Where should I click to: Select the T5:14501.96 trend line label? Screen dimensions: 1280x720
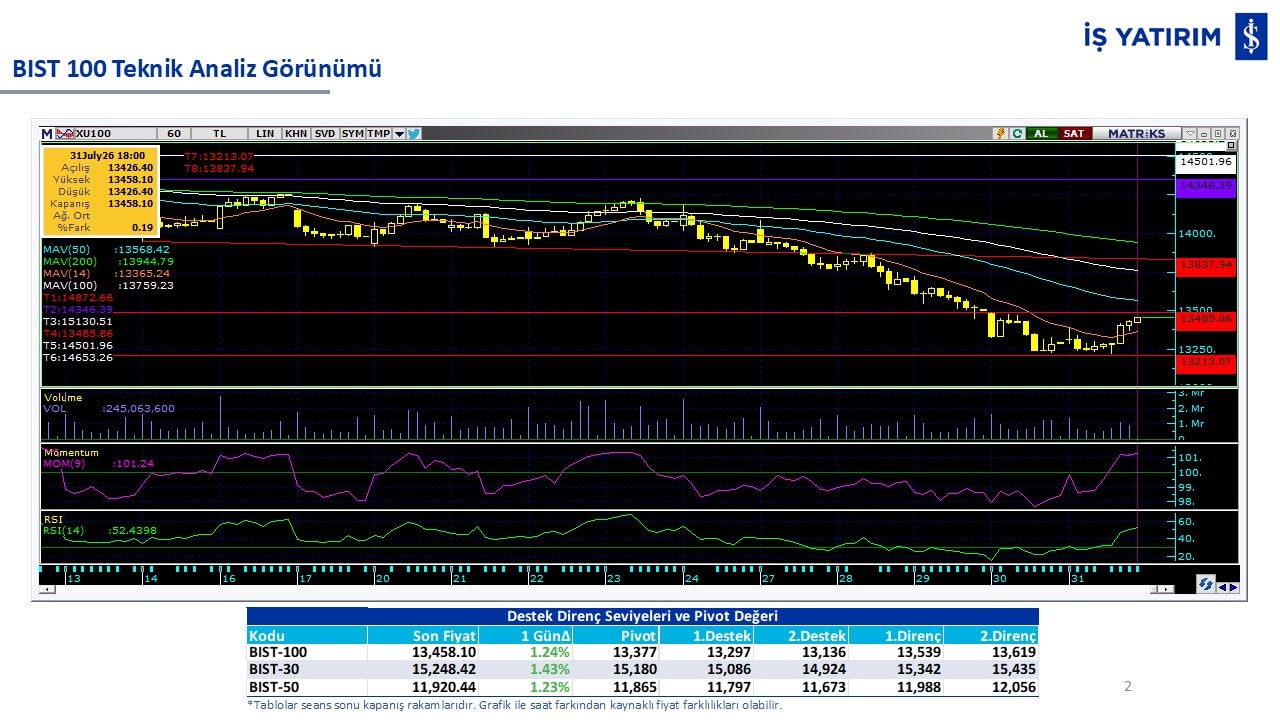[78, 345]
